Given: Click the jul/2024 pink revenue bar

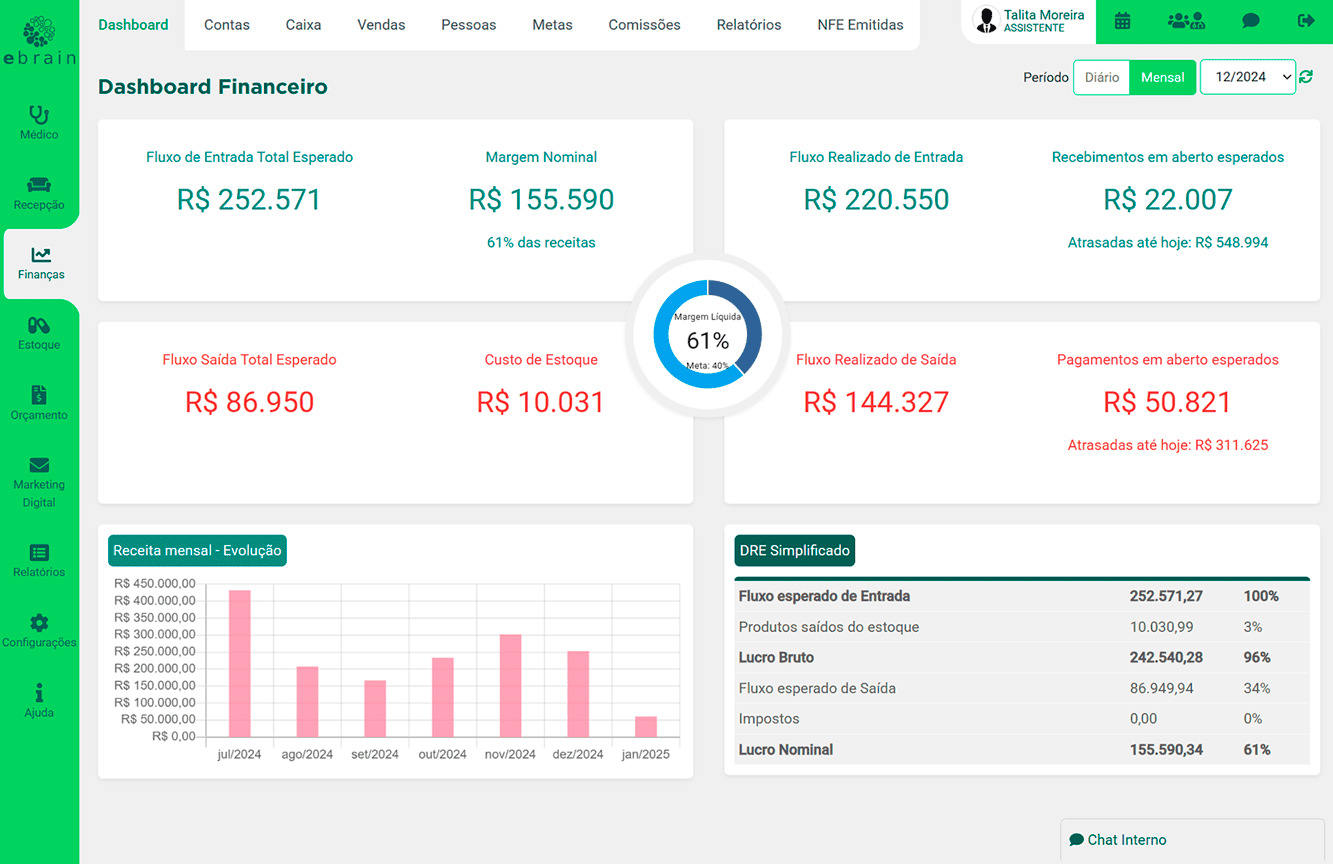Looking at the screenshot, I should [x=240, y=664].
